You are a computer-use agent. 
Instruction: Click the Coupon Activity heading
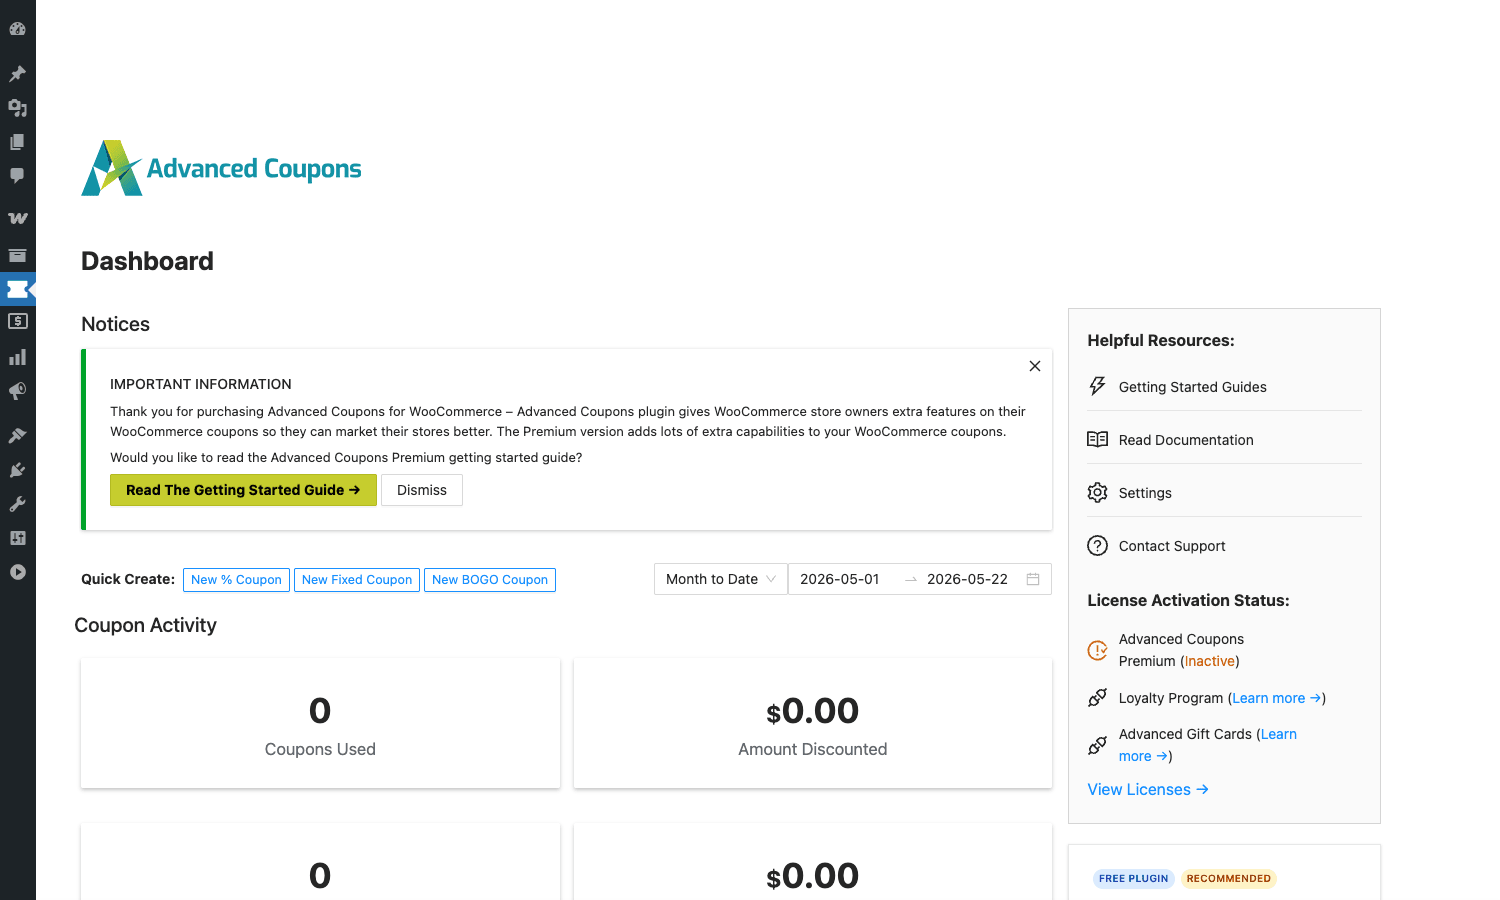[145, 625]
